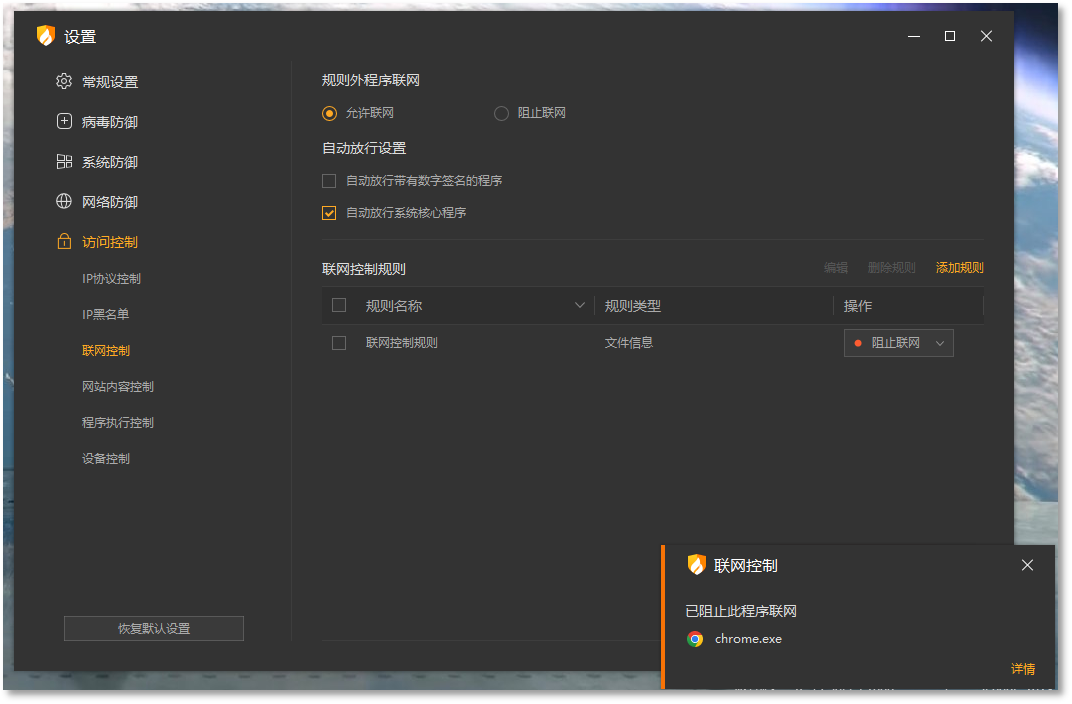Open the IP协议控制 subsection

[x=111, y=279]
